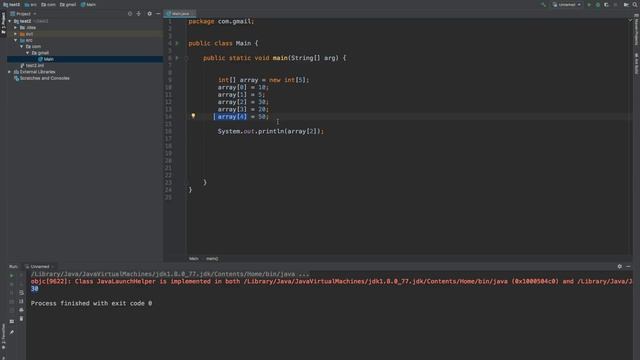Open the Project tool window vertical tab
The width and height of the screenshot is (640, 360).
(3, 24)
